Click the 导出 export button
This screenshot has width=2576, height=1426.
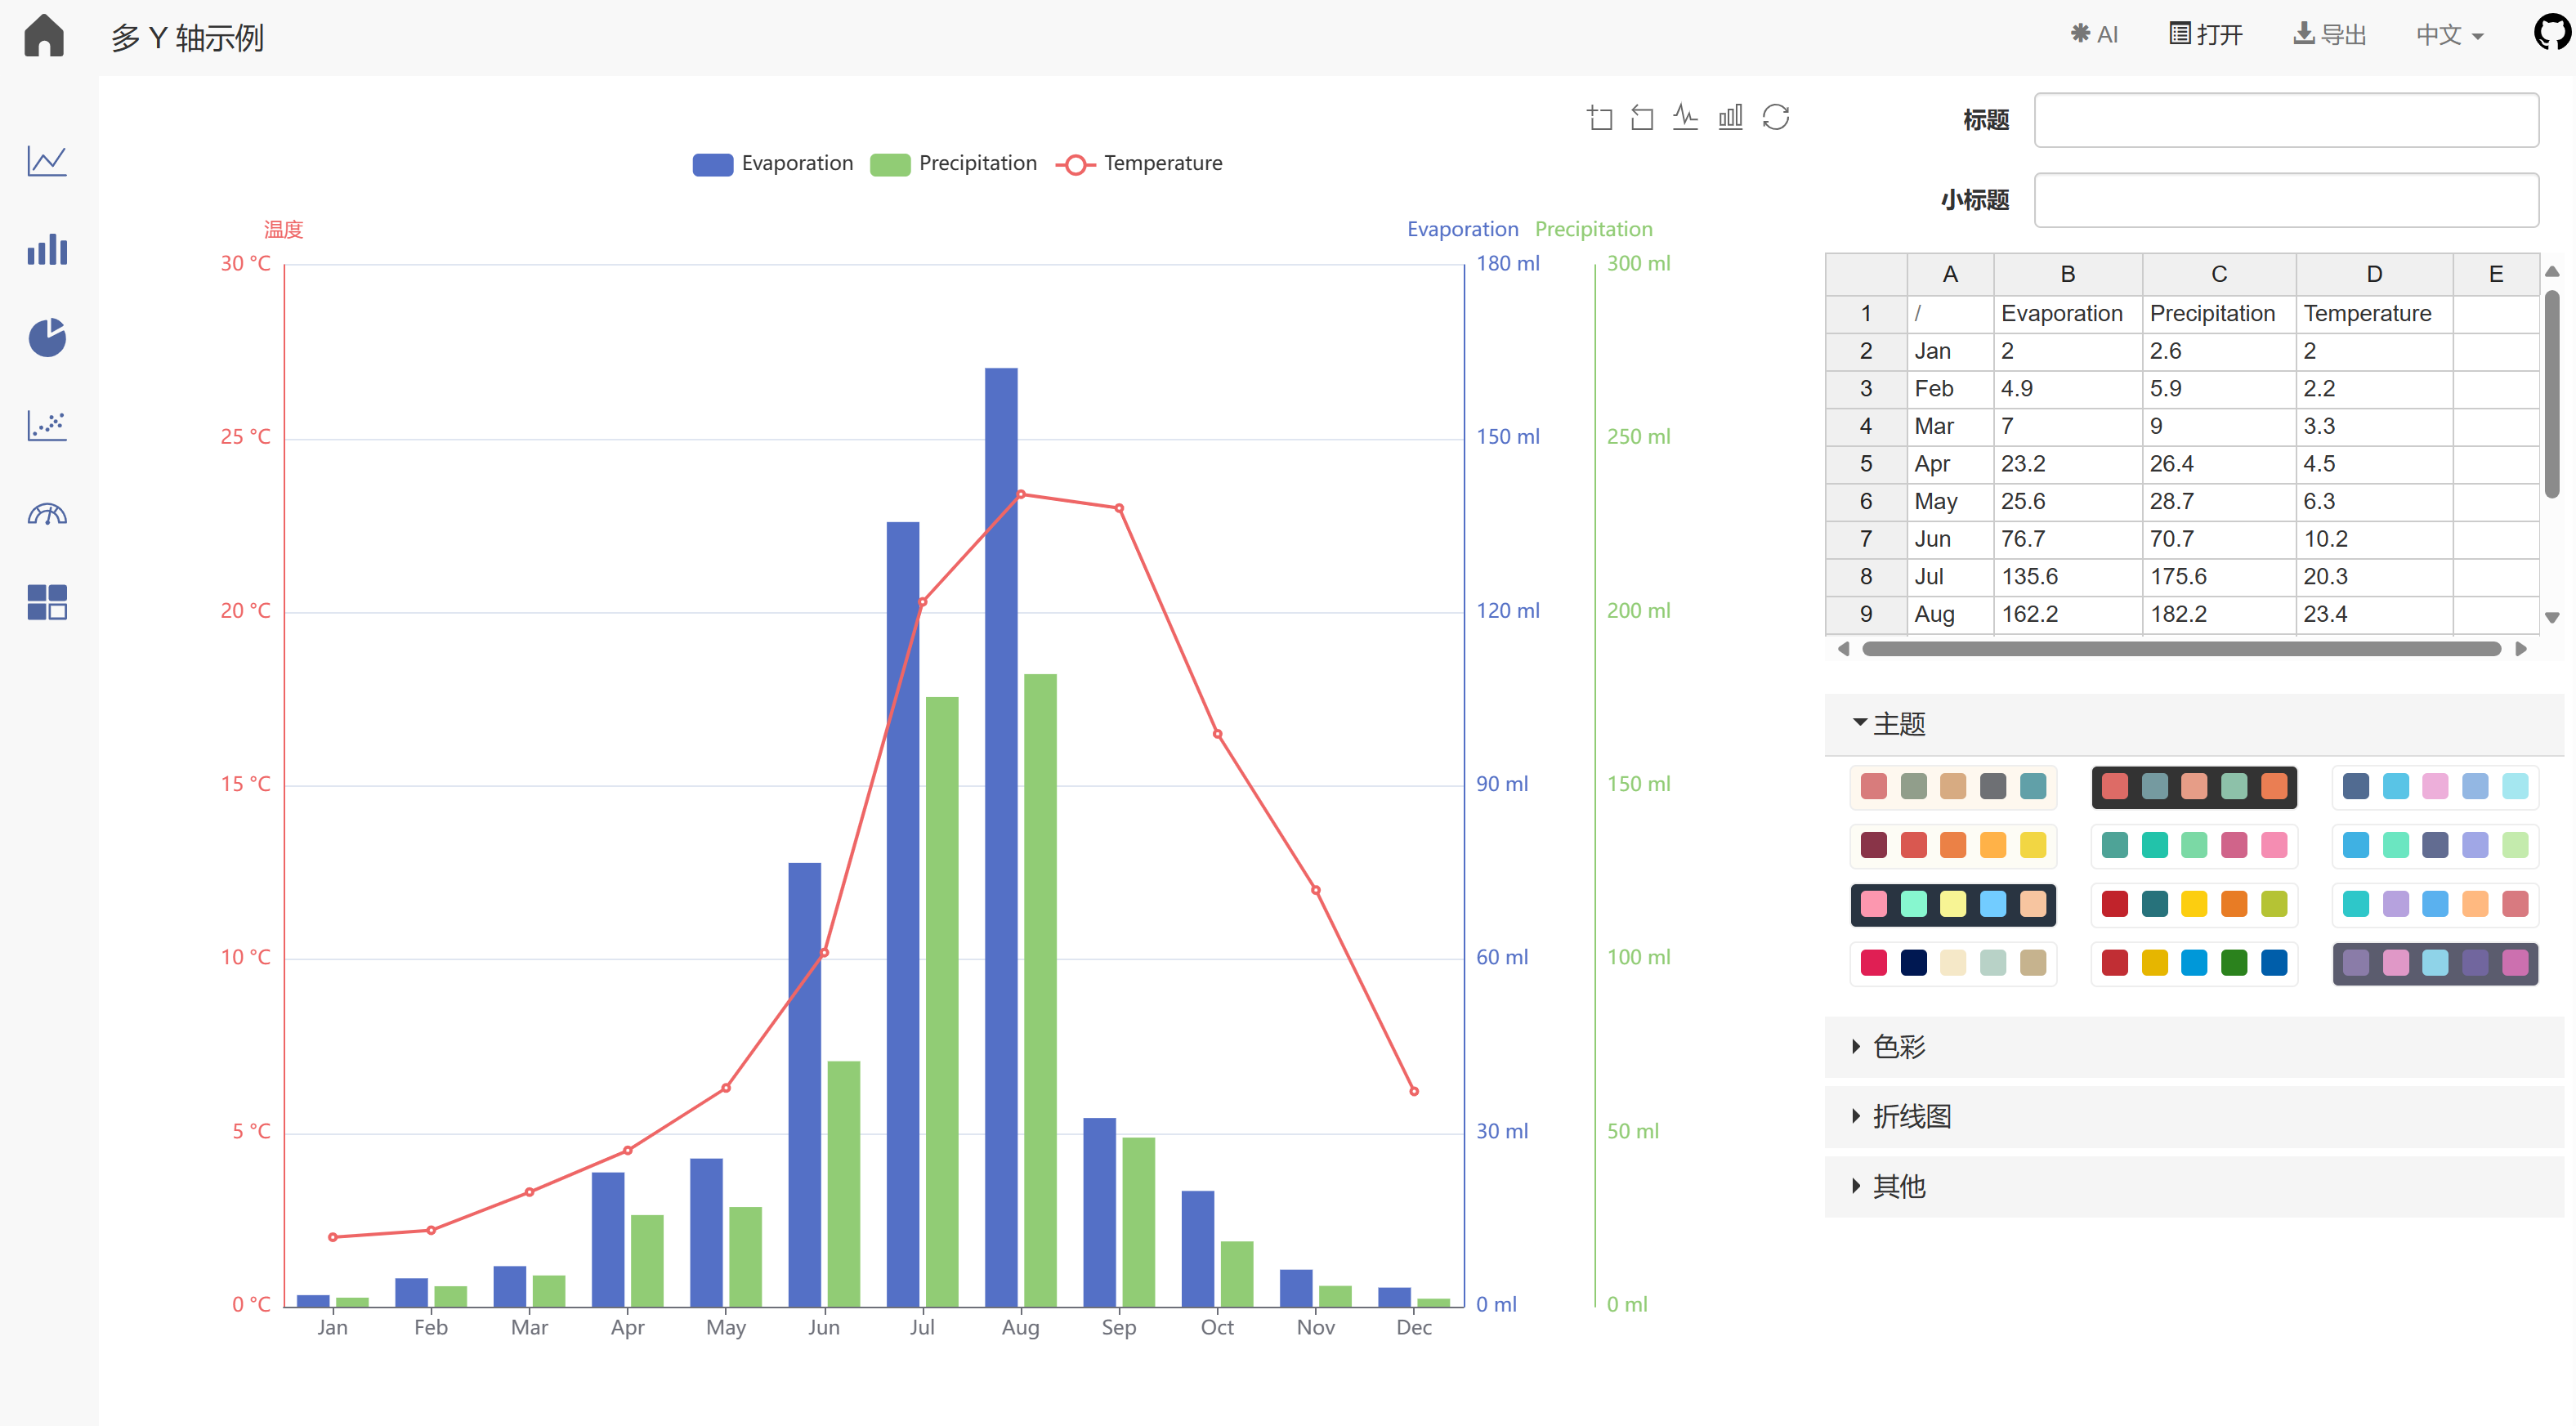pyautogui.click(x=2330, y=34)
